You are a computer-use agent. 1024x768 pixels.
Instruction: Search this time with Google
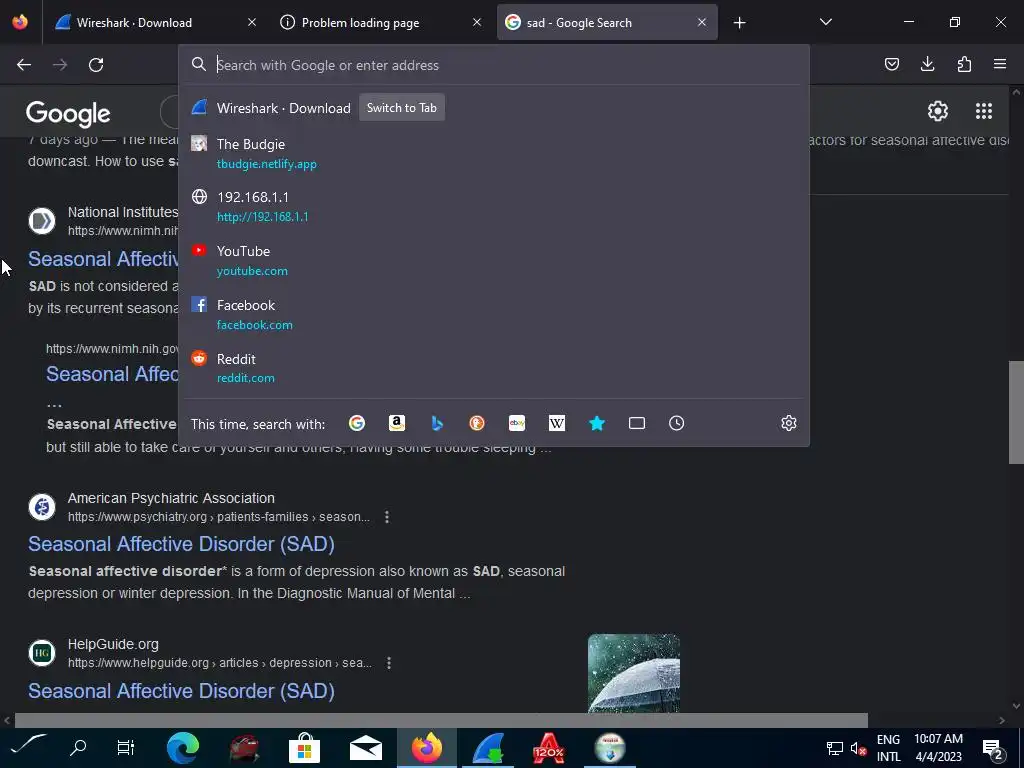[x=357, y=423]
